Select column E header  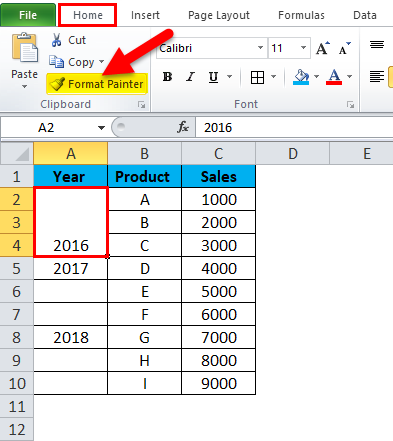pyautogui.click(x=361, y=154)
